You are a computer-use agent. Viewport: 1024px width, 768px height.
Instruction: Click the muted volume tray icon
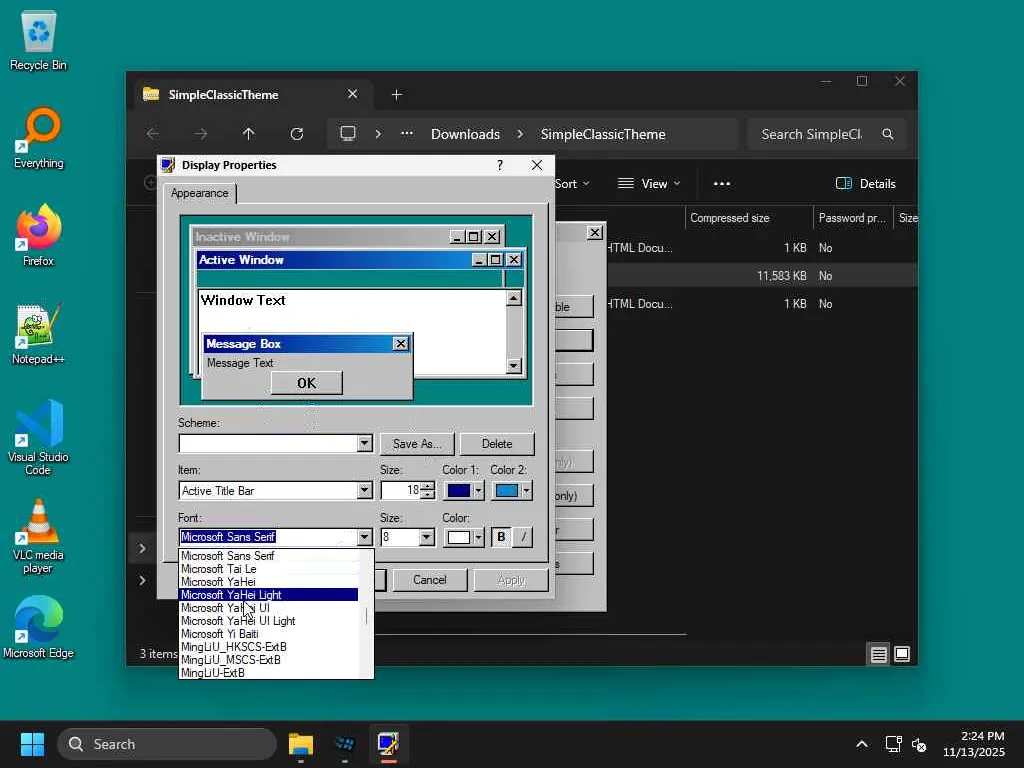(x=920, y=744)
